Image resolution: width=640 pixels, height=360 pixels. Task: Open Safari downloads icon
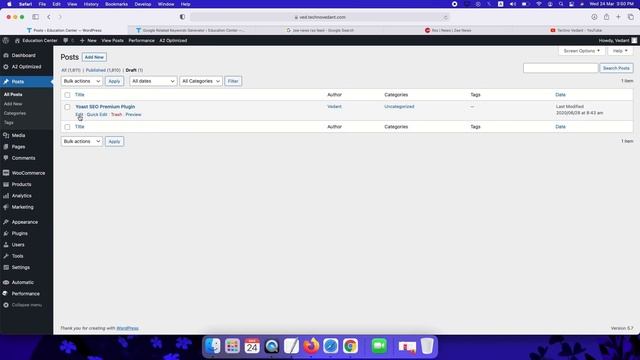(594, 17)
